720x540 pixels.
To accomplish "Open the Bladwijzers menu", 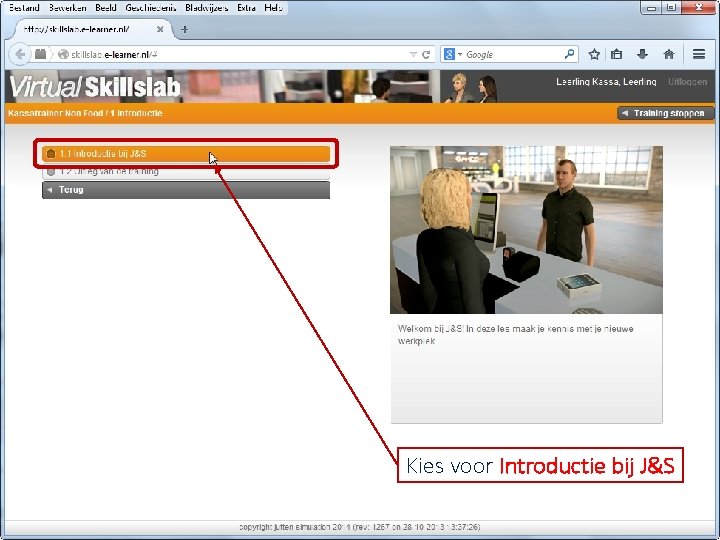I will click(207, 7).
